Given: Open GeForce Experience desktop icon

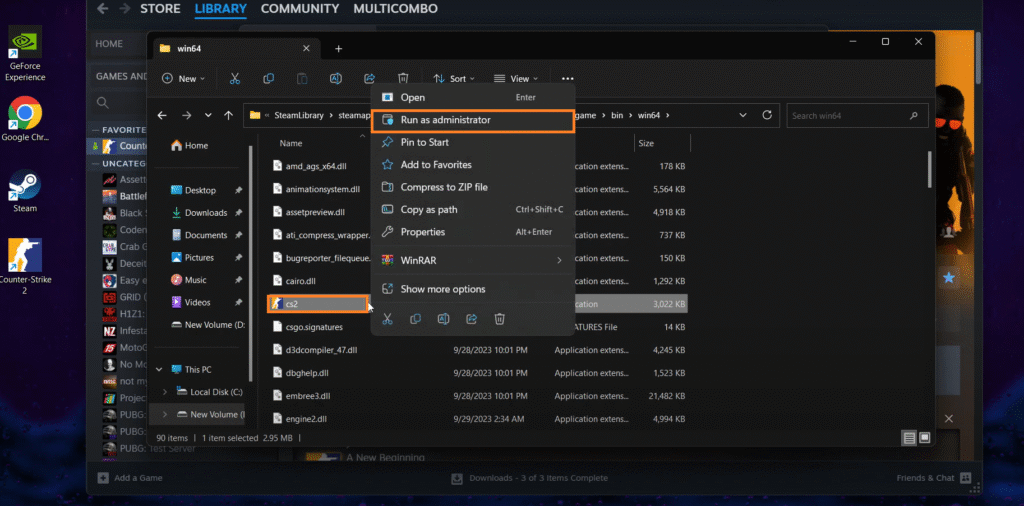Looking at the screenshot, I should point(25,54).
